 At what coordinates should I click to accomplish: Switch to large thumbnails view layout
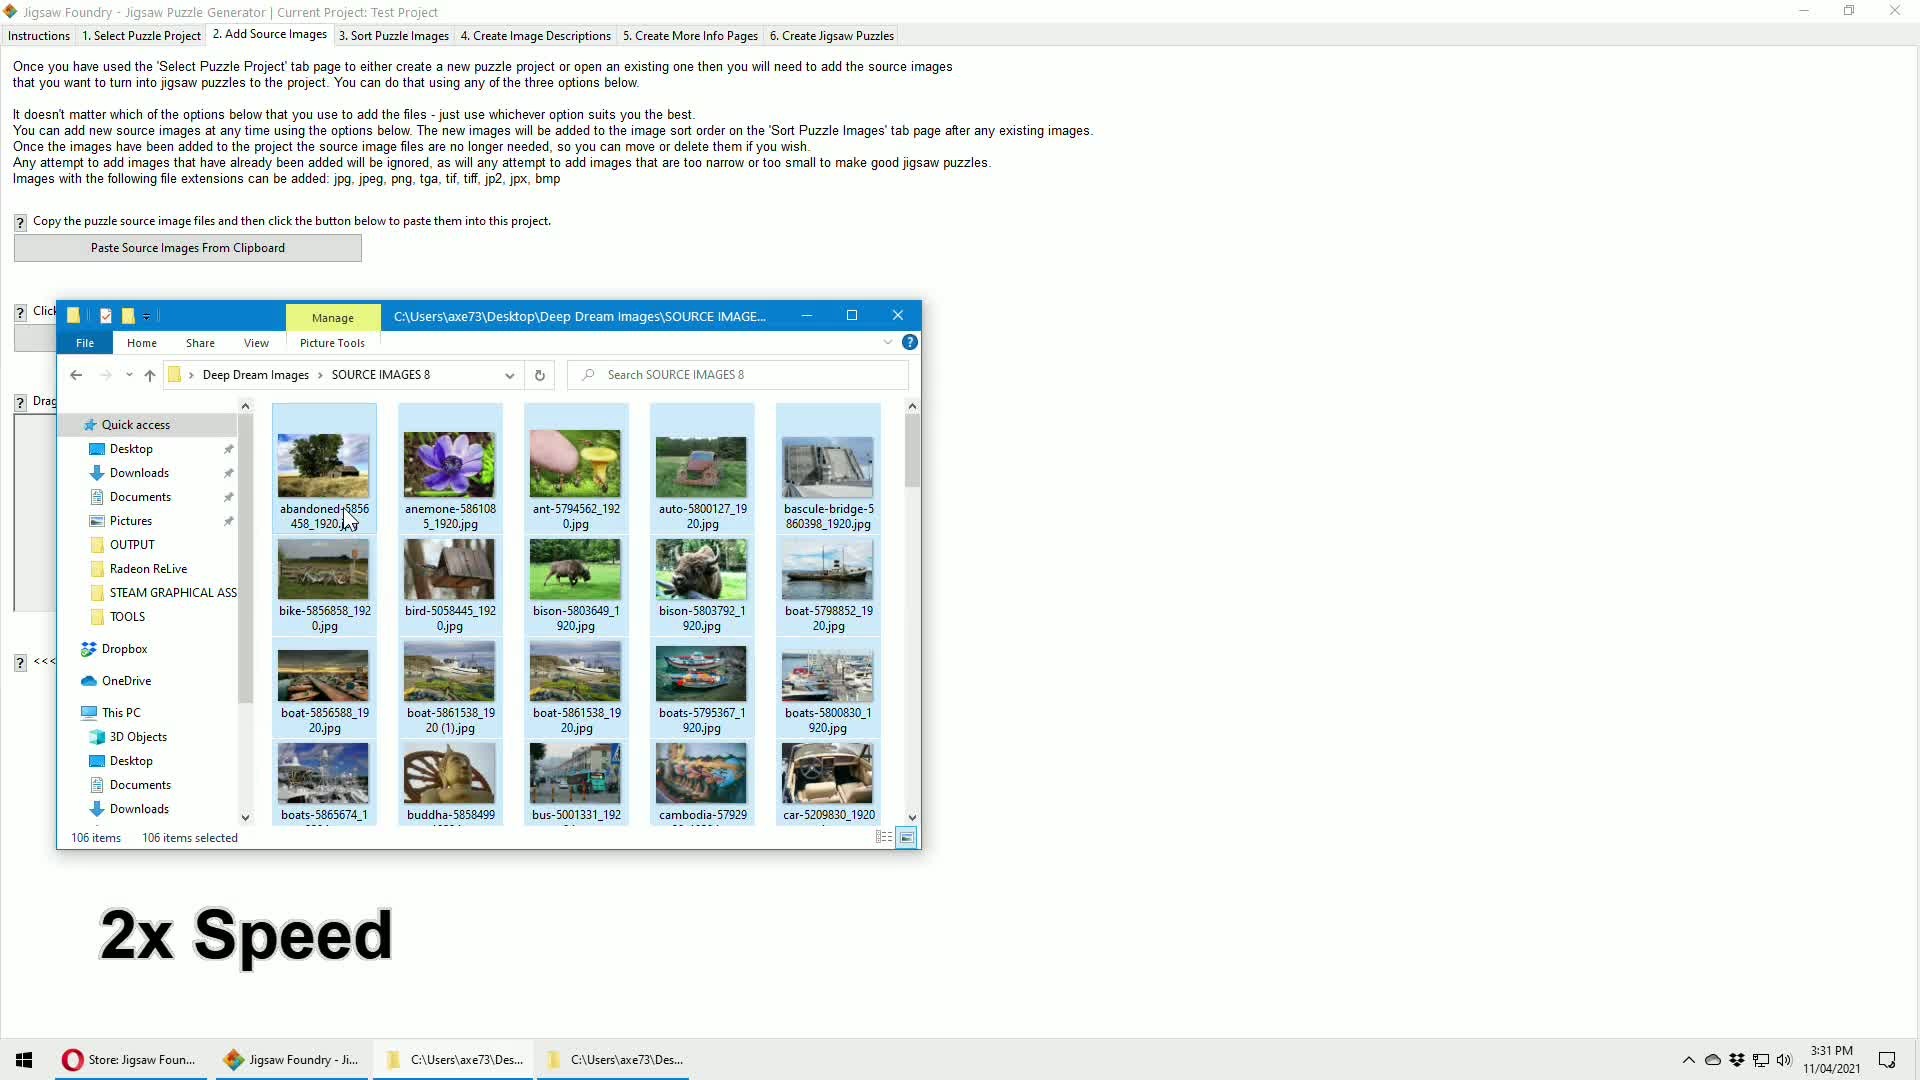[x=906, y=838]
